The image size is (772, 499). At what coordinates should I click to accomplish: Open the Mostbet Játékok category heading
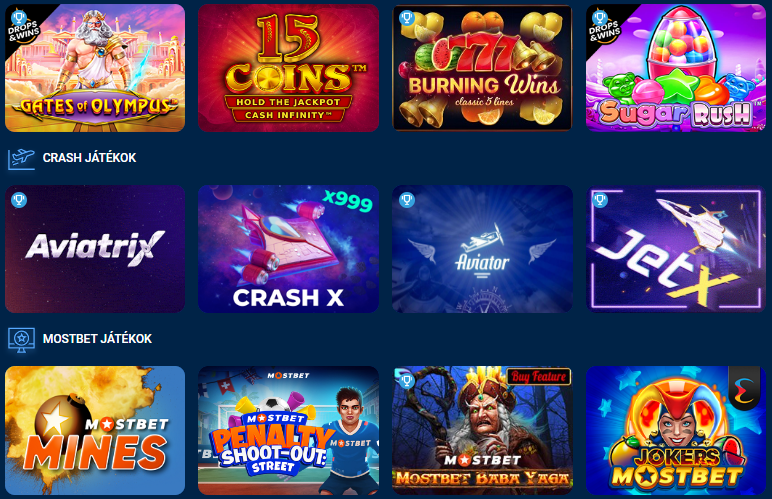pyautogui.click(x=97, y=339)
